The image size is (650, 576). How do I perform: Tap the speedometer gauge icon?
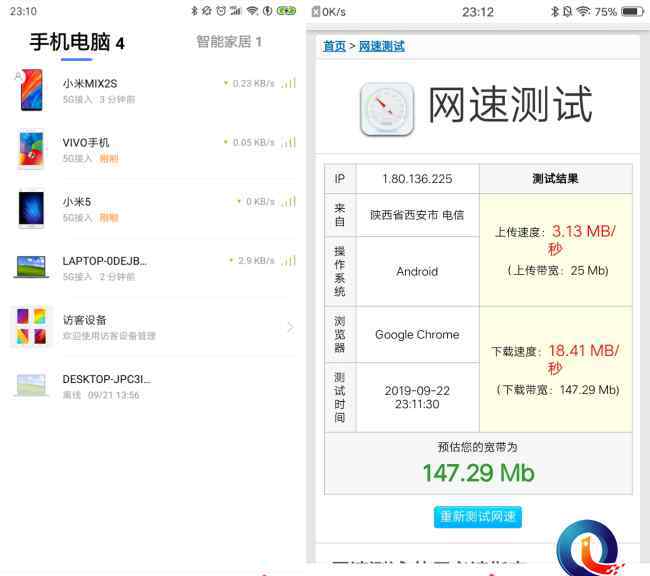(387, 109)
